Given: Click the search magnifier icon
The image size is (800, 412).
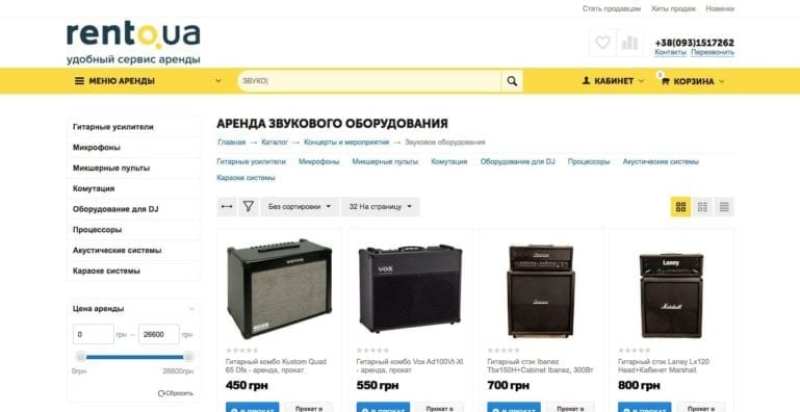Looking at the screenshot, I should click(x=512, y=81).
